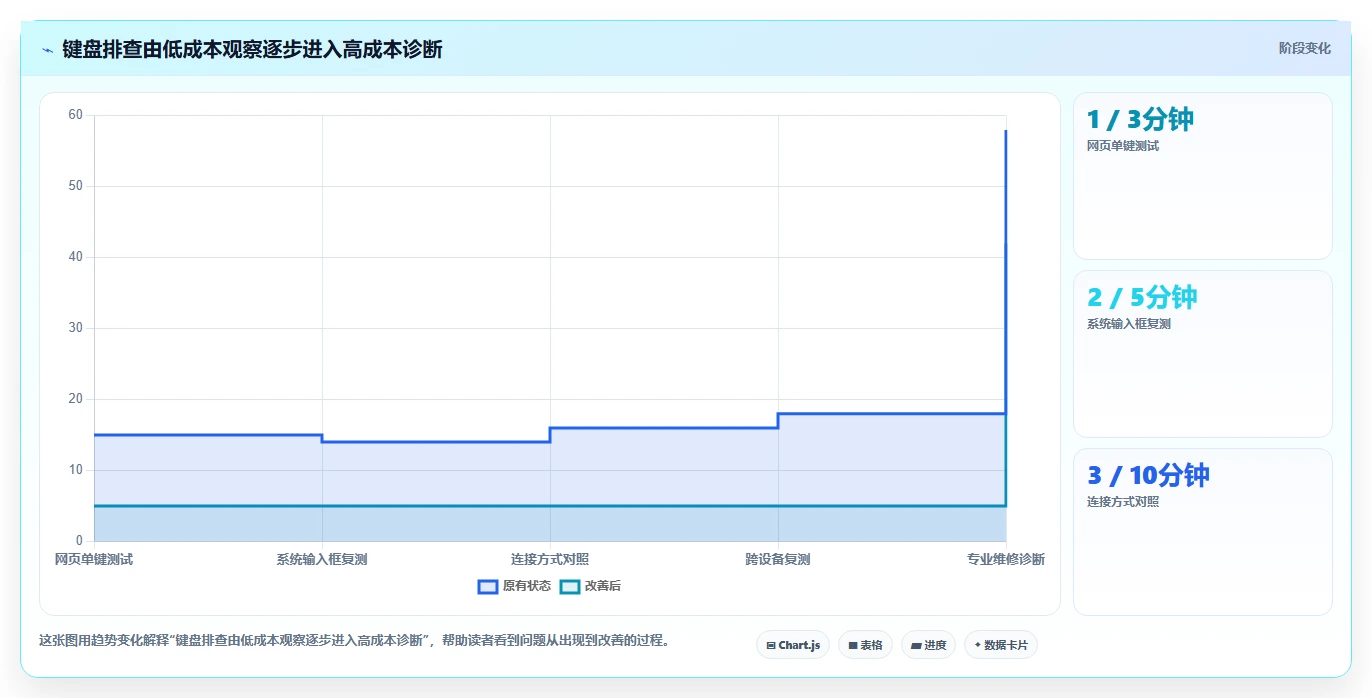Open the 3 / 10分钟 card
Viewport: 1372px width, 698px height.
coord(1202,532)
